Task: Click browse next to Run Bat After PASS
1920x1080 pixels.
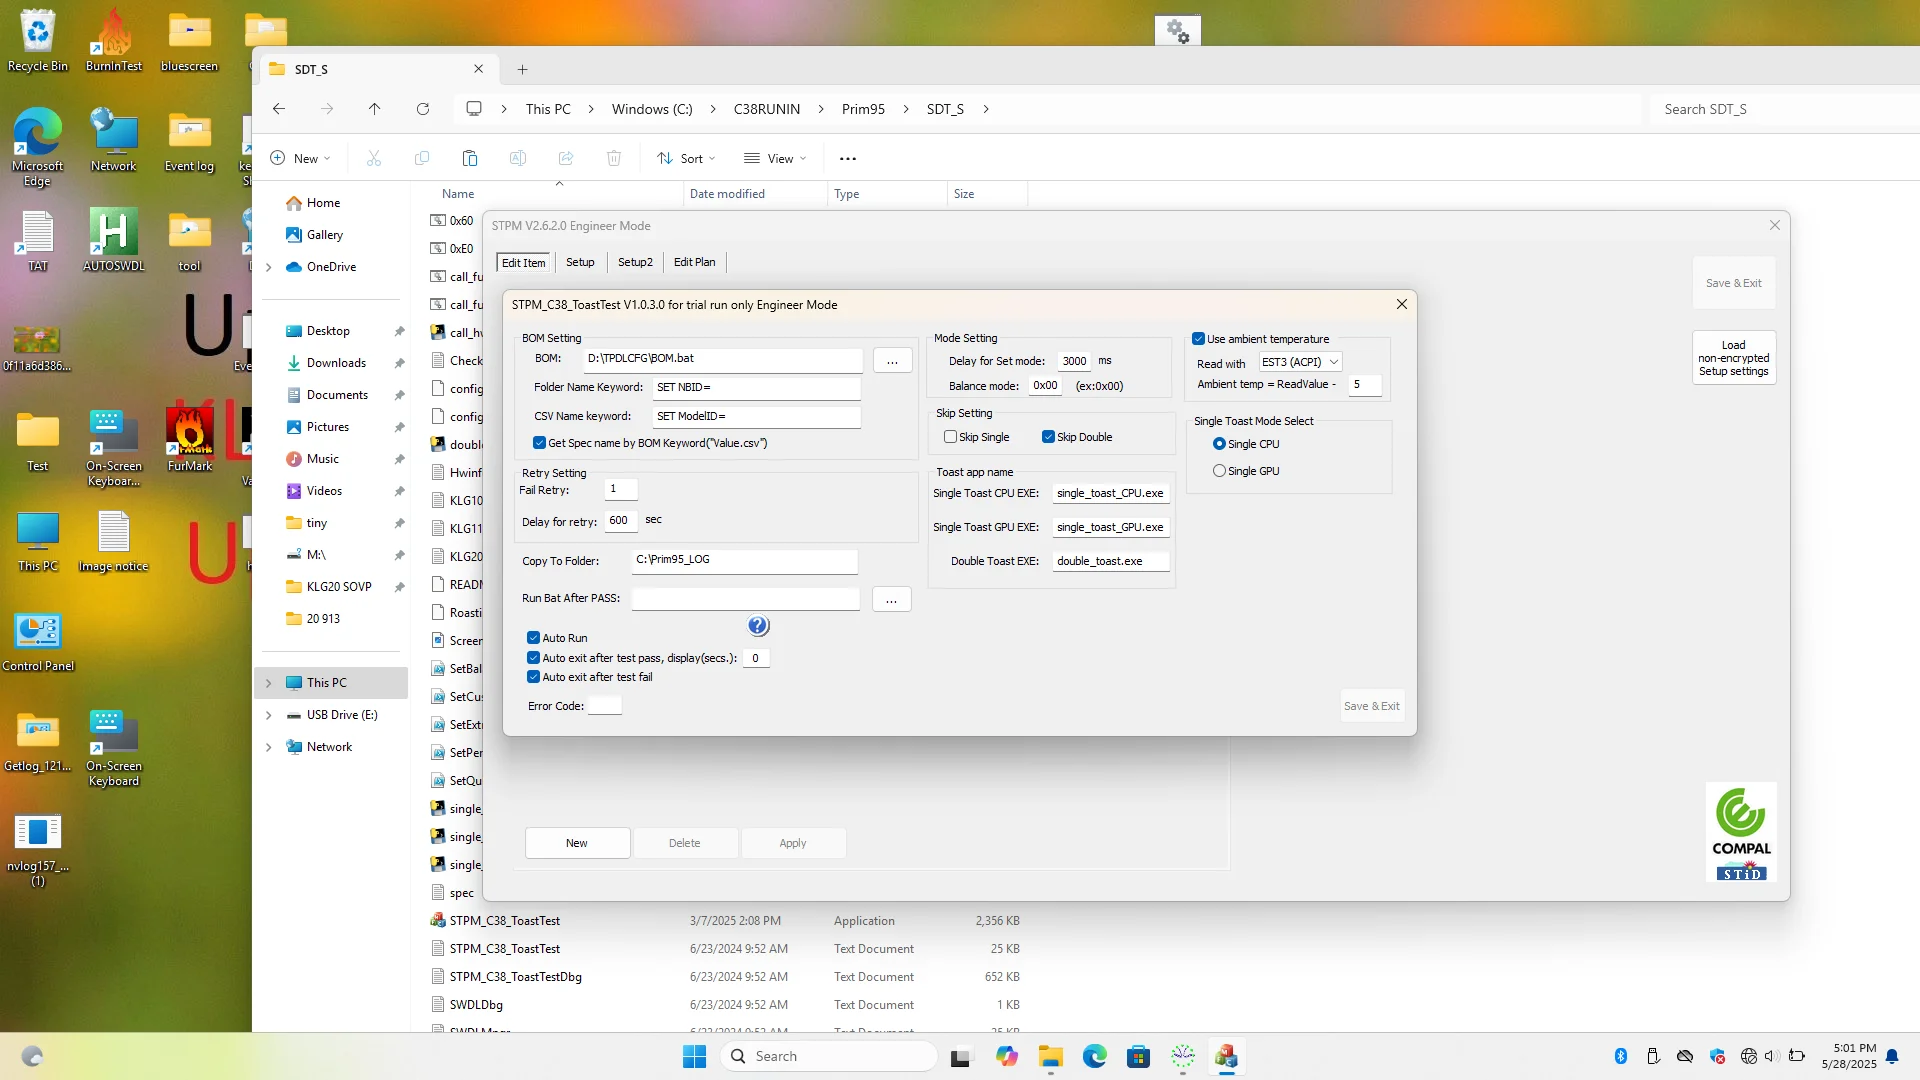Action: click(891, 599)
